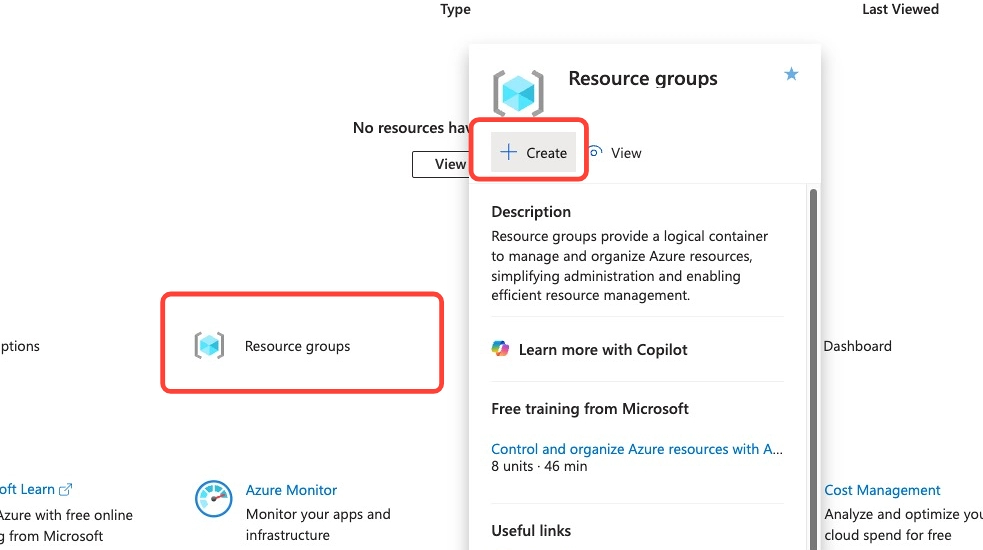This screenshot has height=550, width=983.
Task: Open the Azure Monitor link
Action: pos(291,490)
